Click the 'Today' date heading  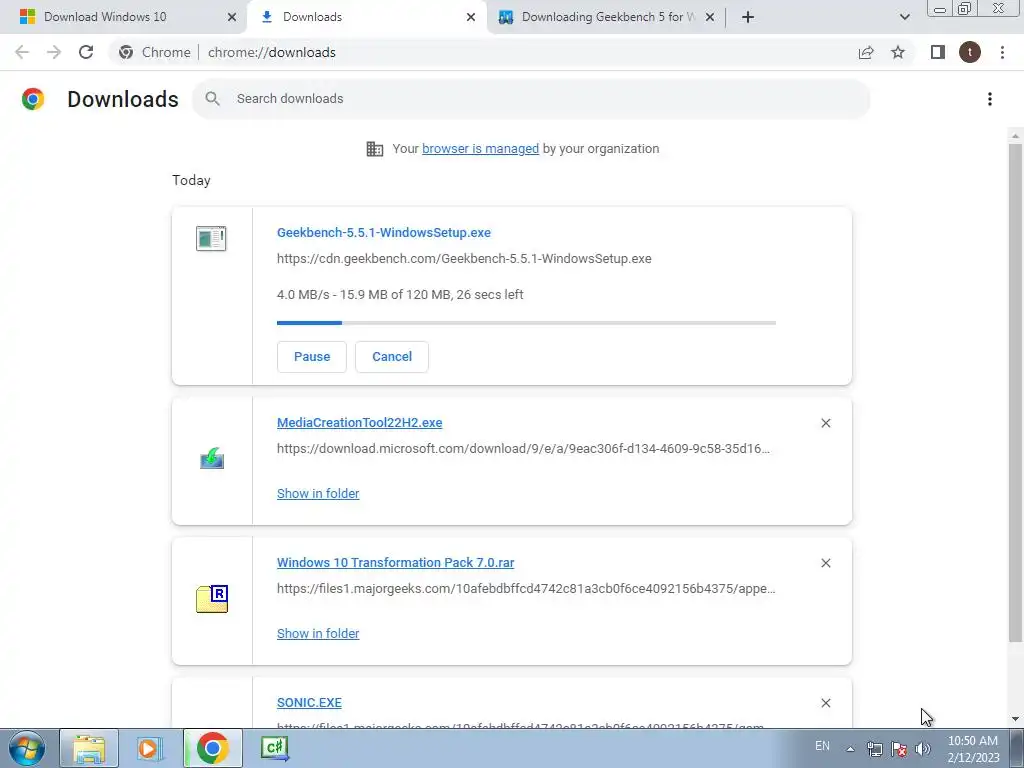coord(191,180)
